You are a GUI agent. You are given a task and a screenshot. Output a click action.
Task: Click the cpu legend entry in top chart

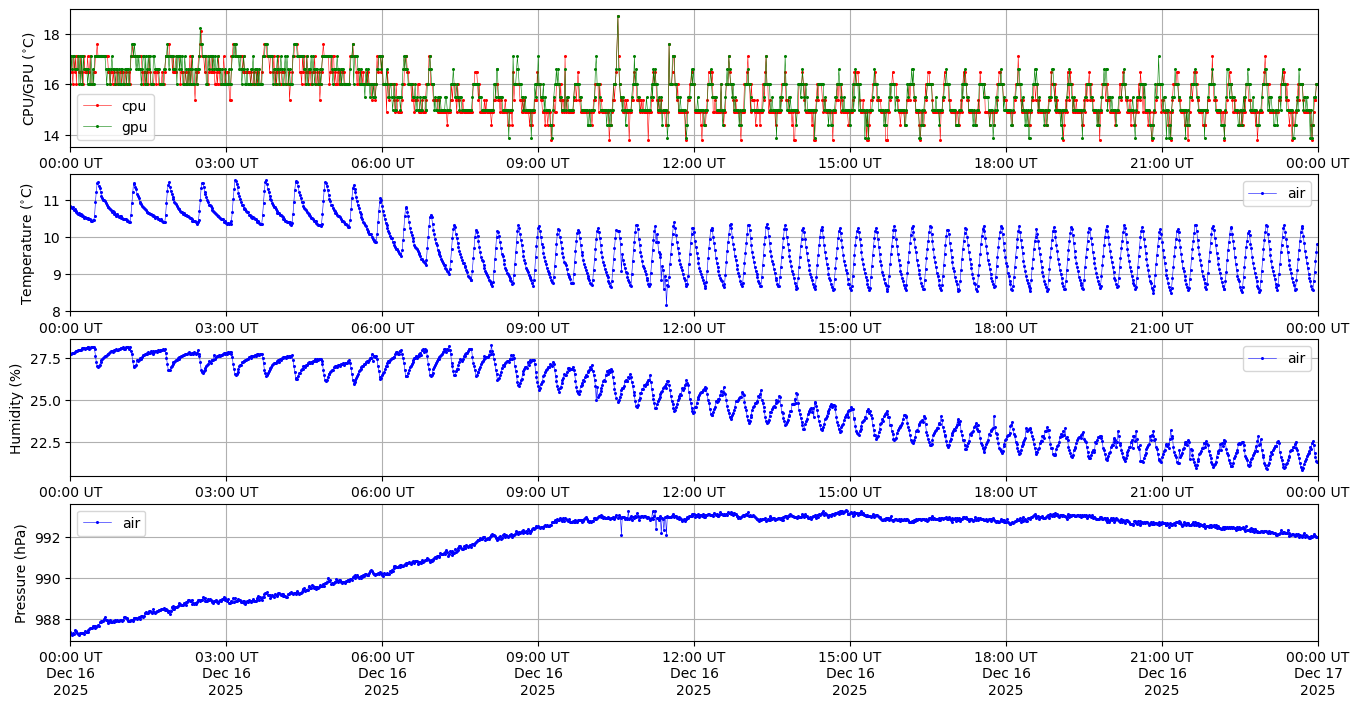[x=133, y=106]
